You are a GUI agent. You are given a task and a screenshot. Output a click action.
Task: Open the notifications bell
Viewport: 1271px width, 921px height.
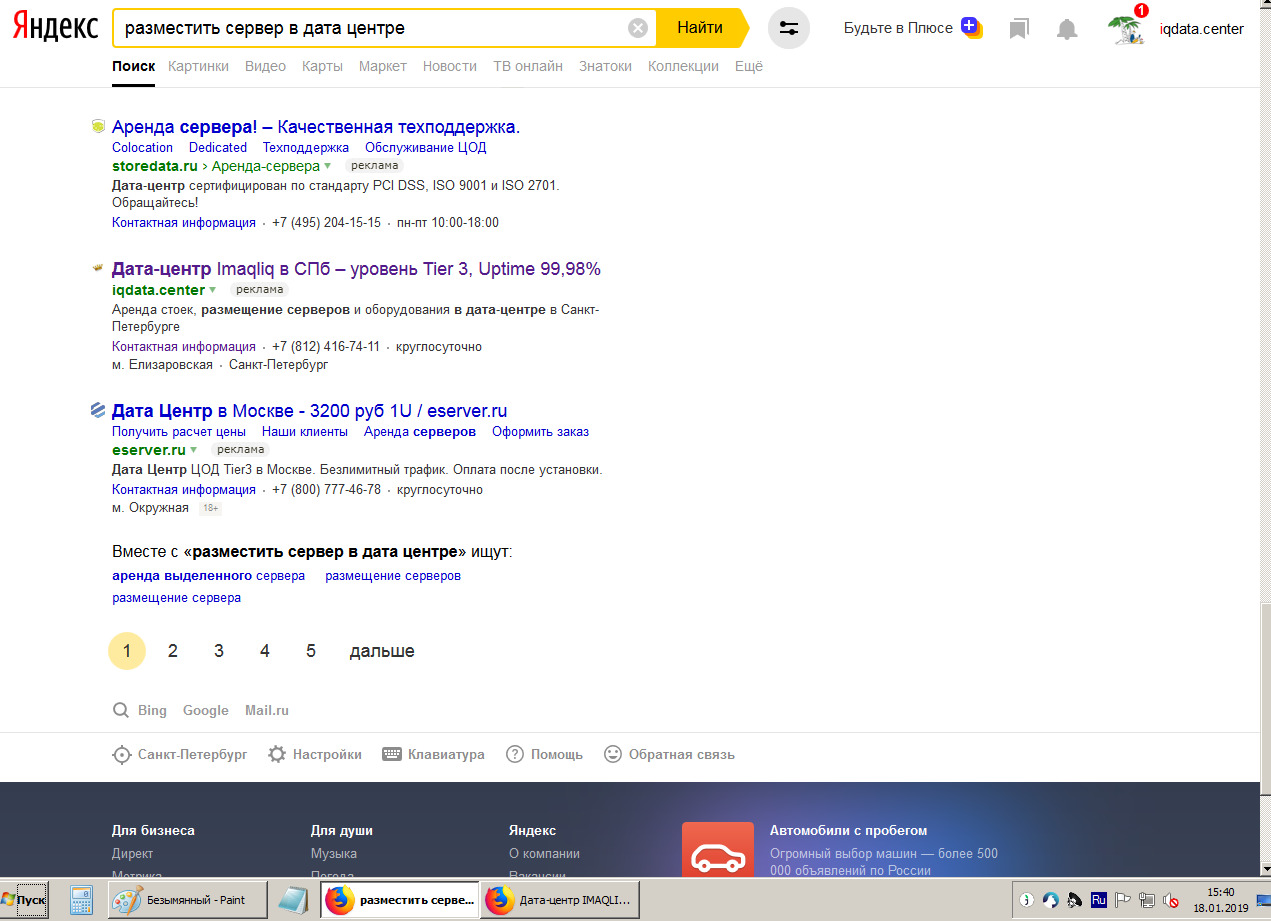pos(1067,29)
